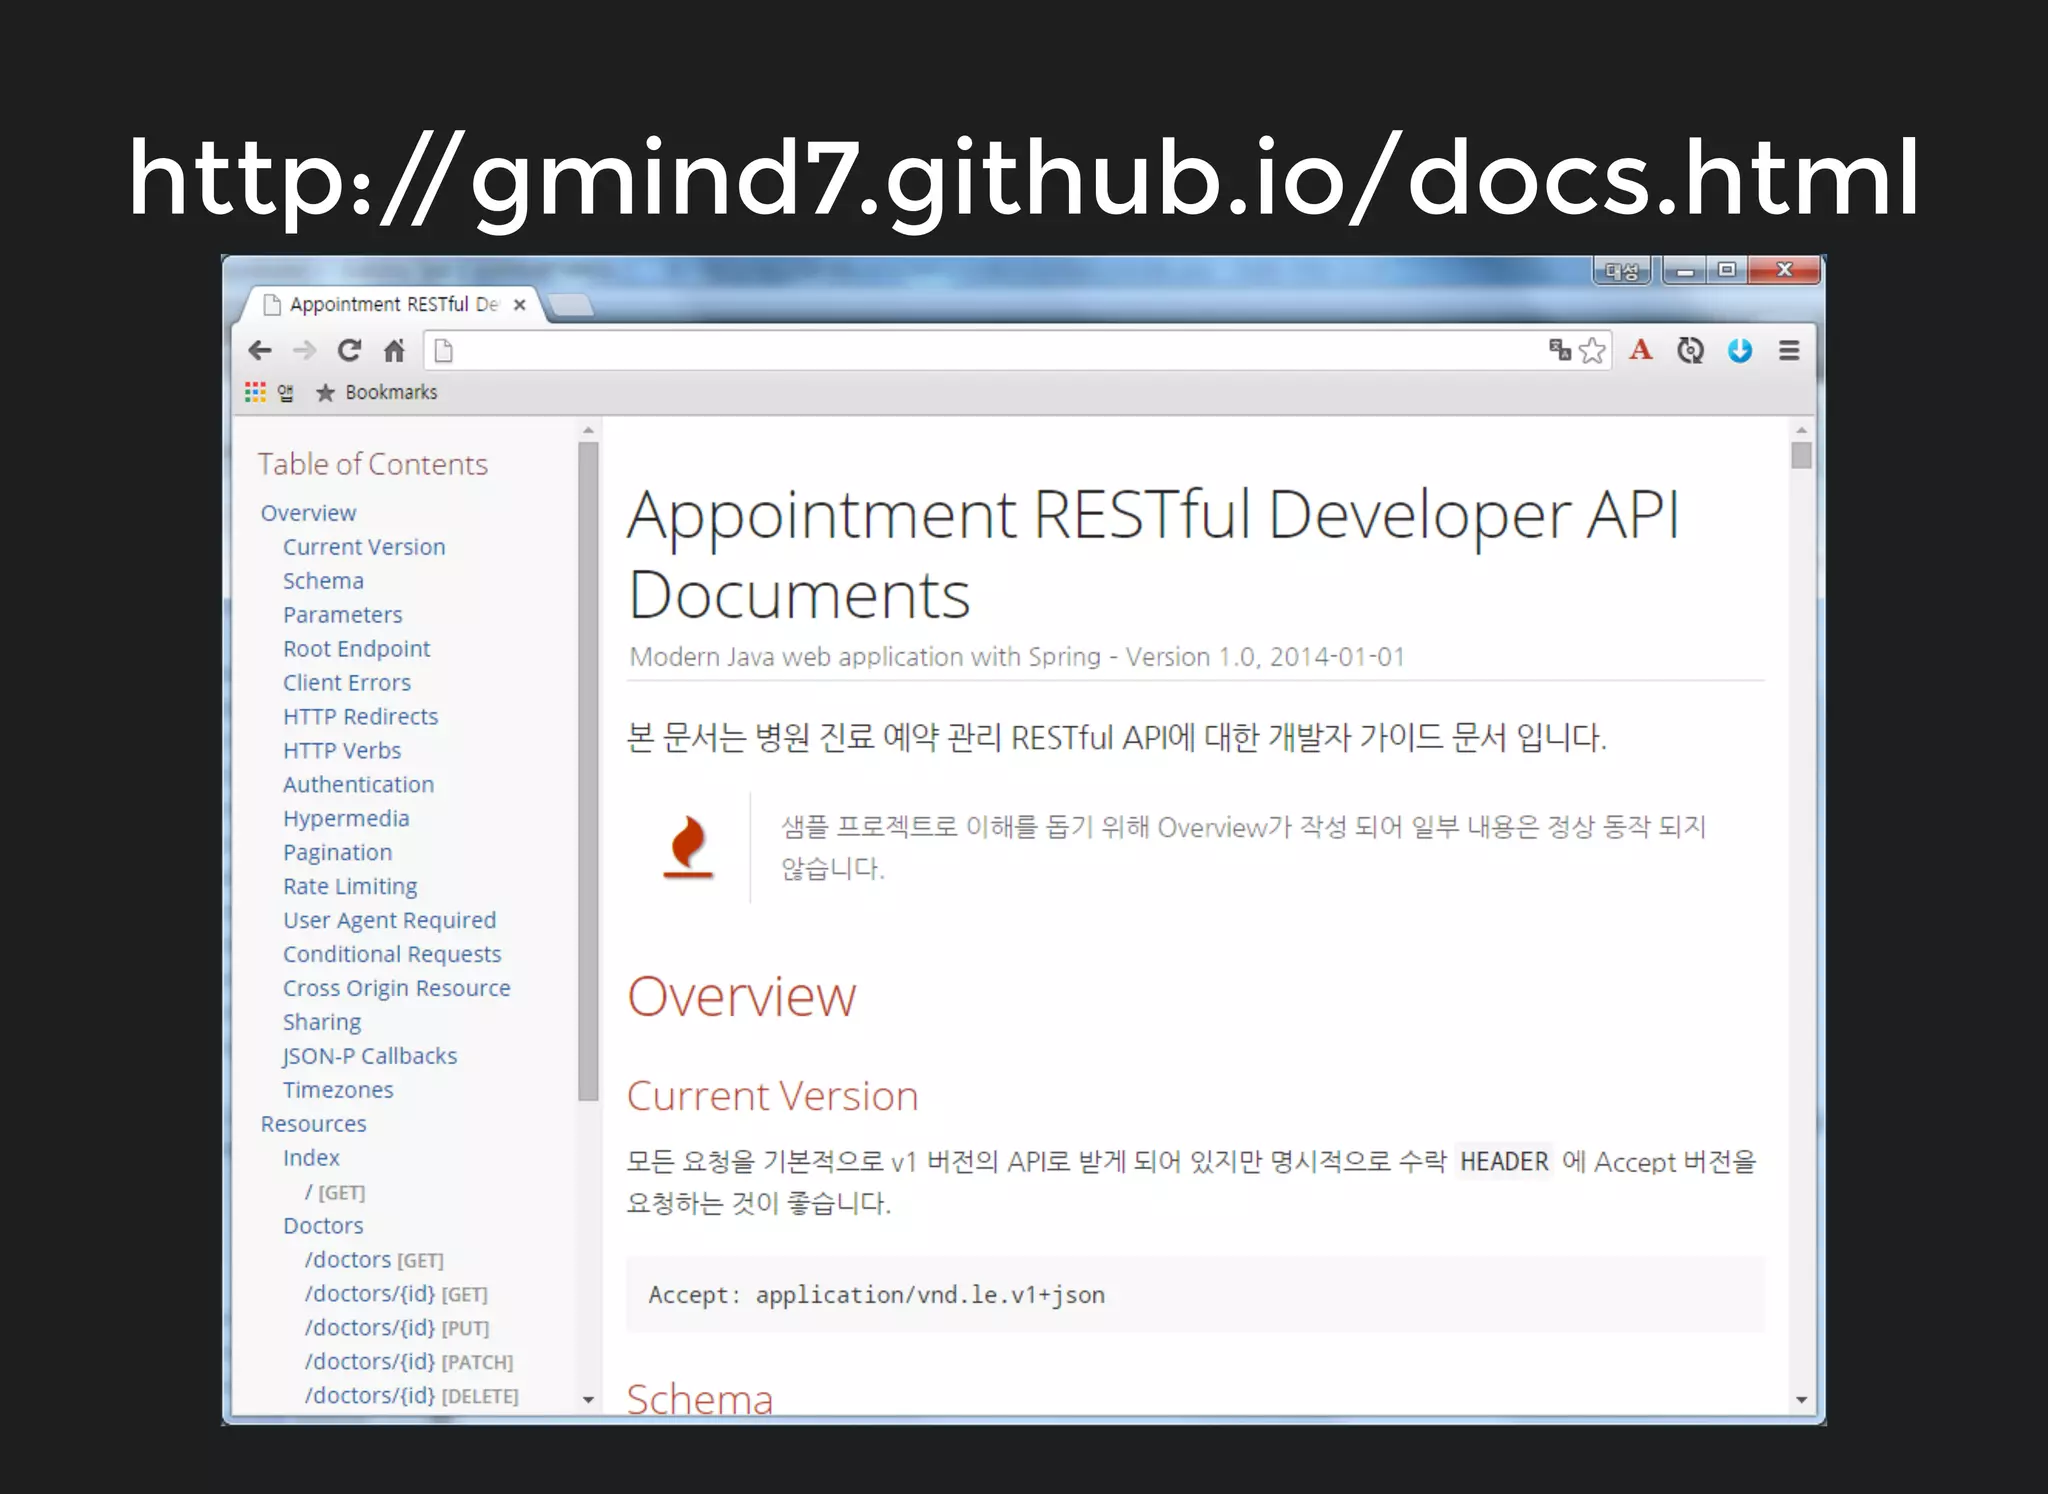Image resolution: width=2048 pixels, height=1494 pixels.
Task: Click the circular sync extension icon
Action: click(x=1690, y=350)
